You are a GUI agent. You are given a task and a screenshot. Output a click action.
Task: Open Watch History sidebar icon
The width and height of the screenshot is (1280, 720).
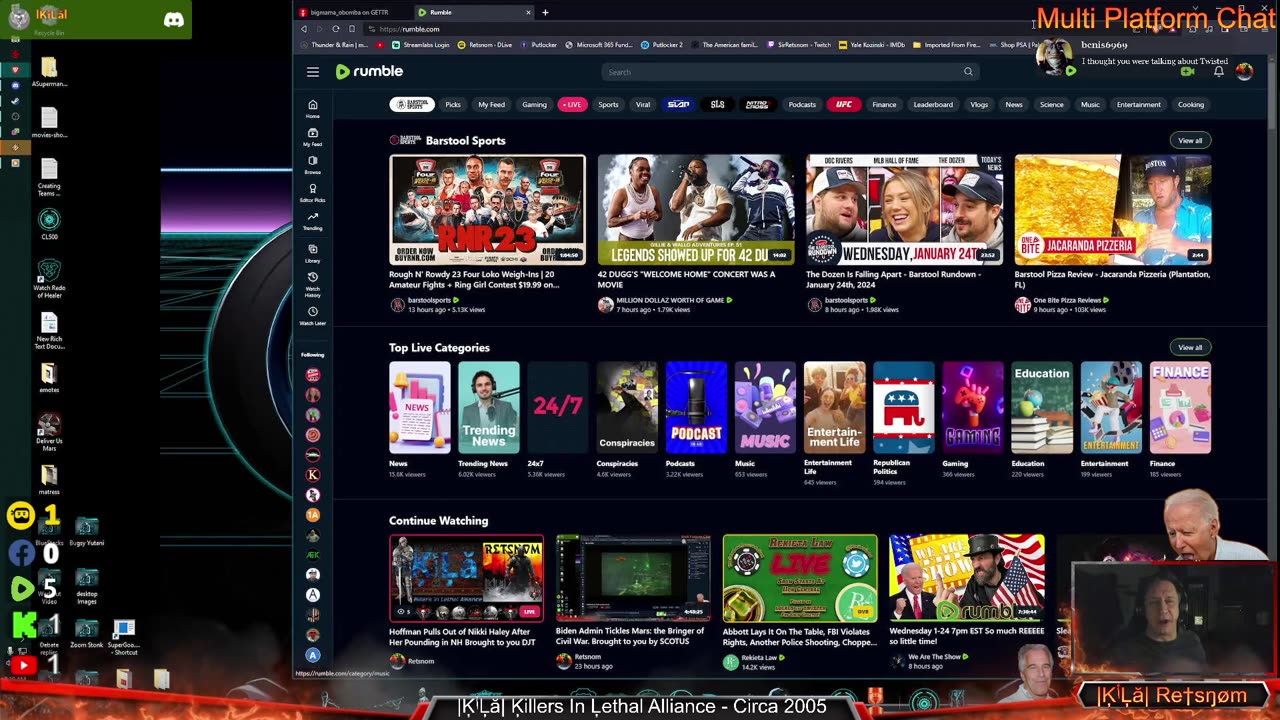coord(313,283)
